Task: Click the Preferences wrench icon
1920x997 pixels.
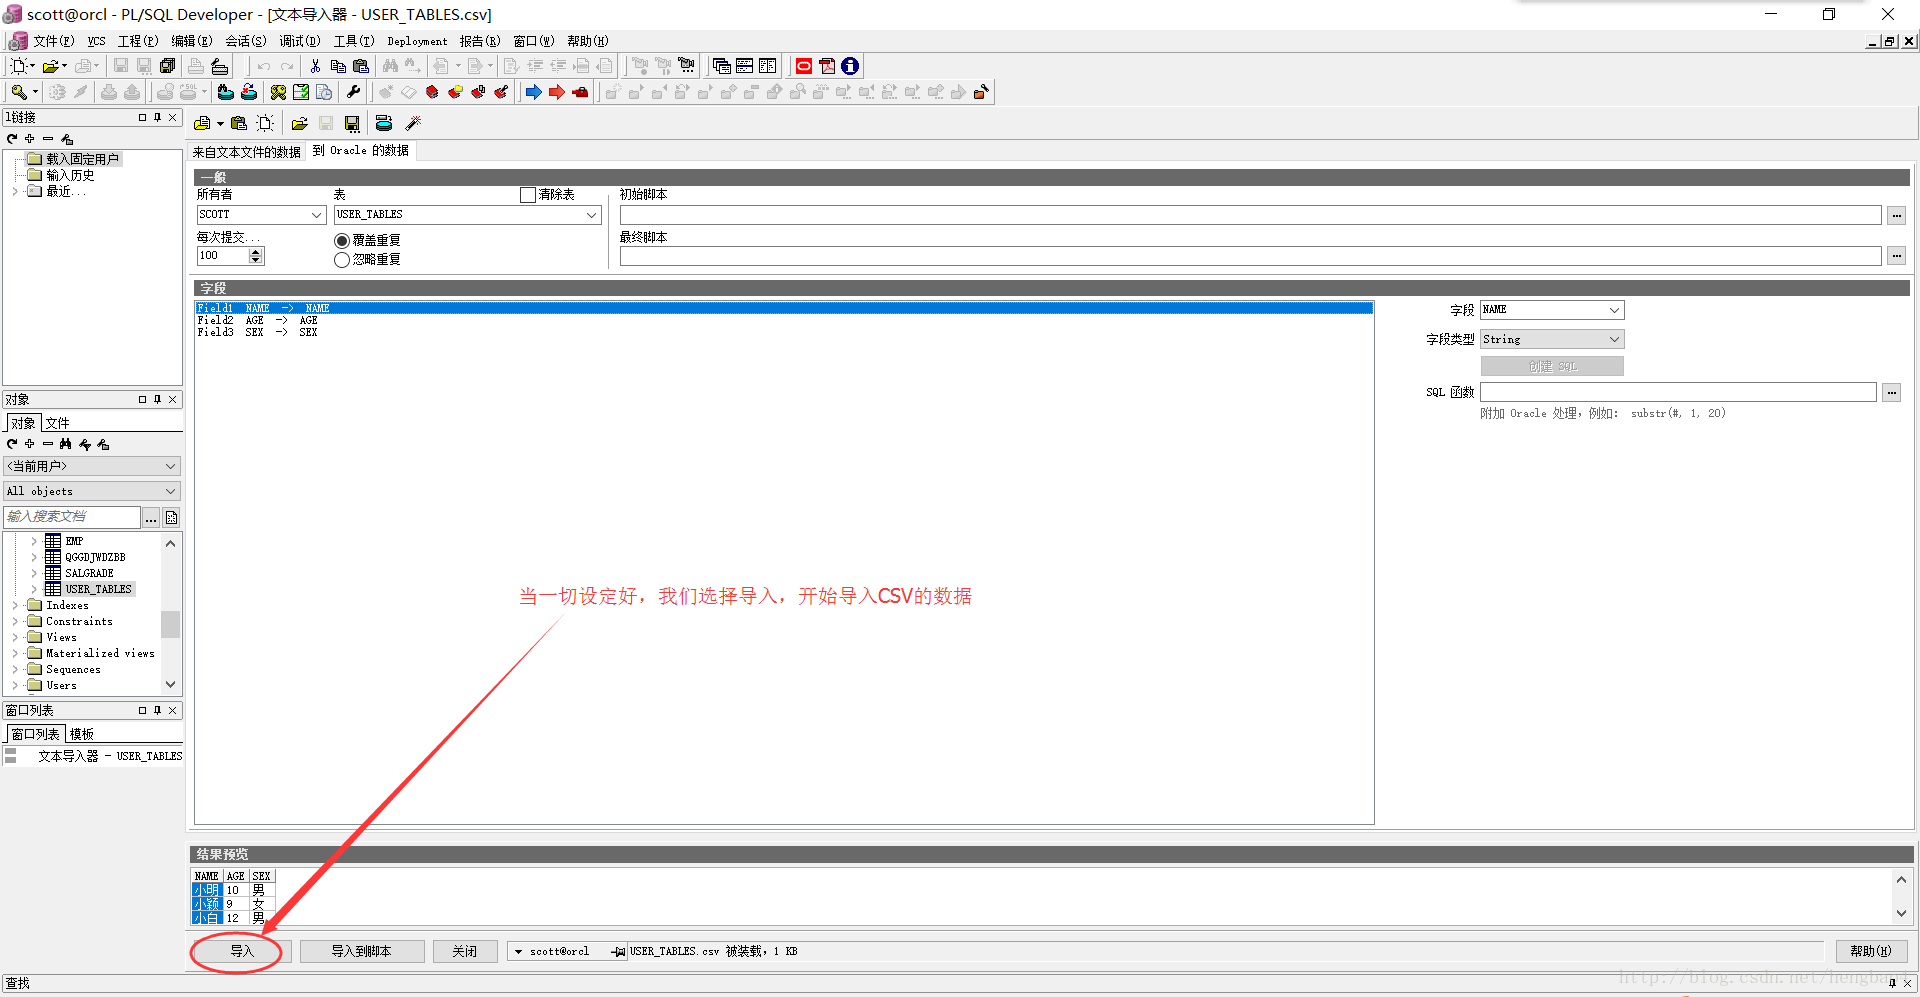Action: [x=353, y=92]
